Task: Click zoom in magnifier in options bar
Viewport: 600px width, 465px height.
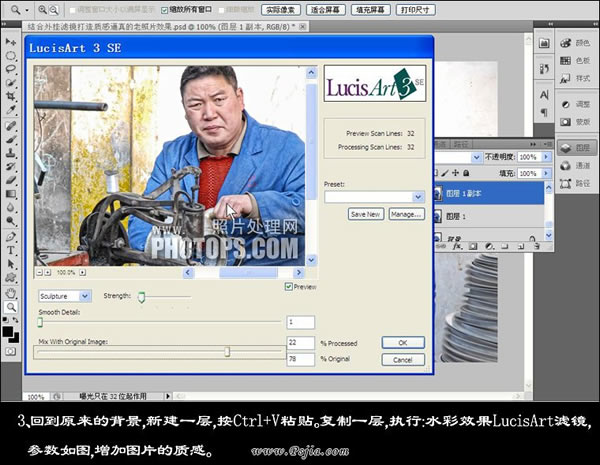Action: [42, 10]
